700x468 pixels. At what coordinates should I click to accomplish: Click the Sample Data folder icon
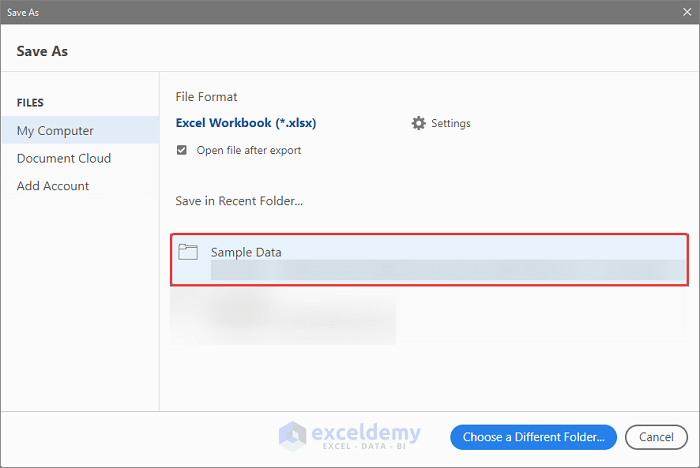[188, 252]
